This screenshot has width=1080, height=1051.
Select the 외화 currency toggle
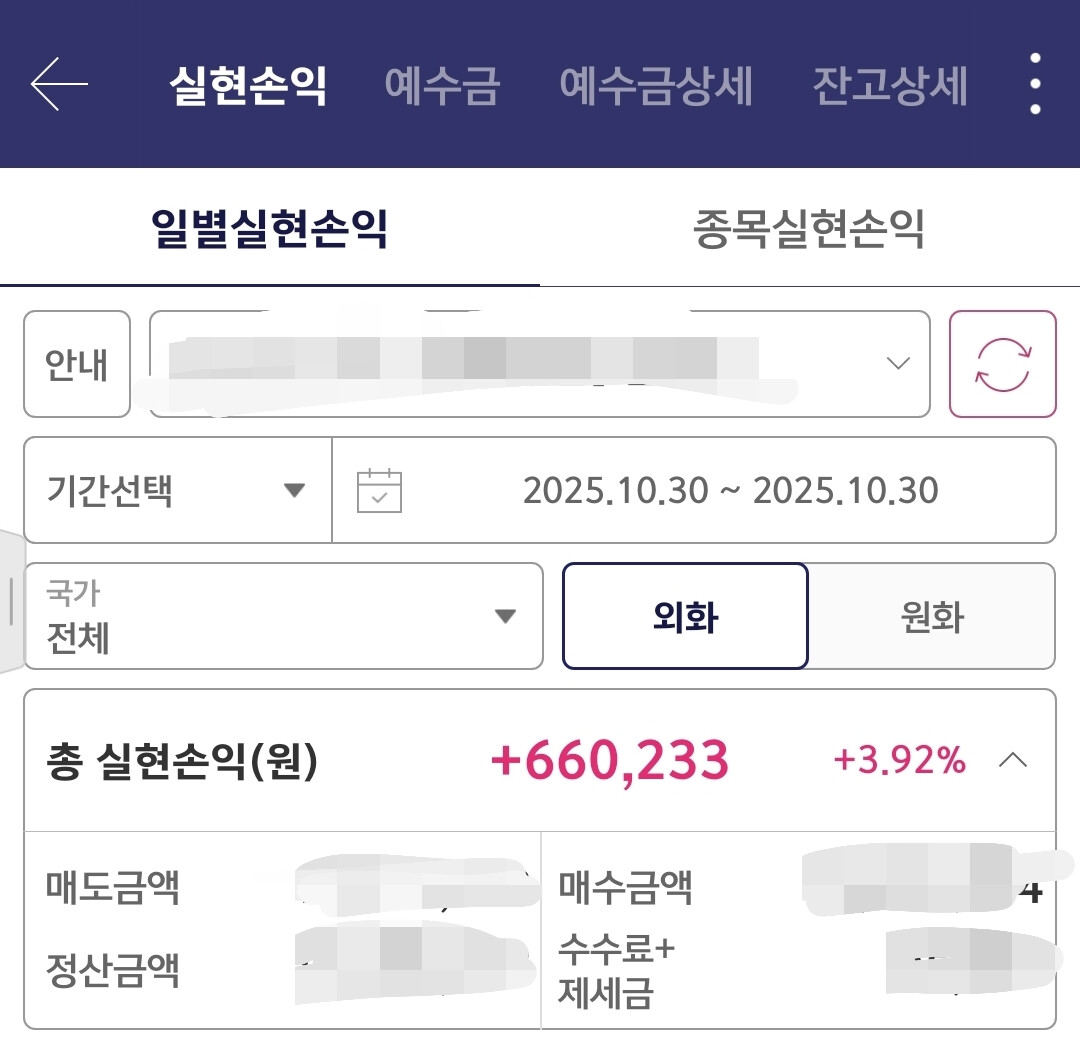pos(685,616)
